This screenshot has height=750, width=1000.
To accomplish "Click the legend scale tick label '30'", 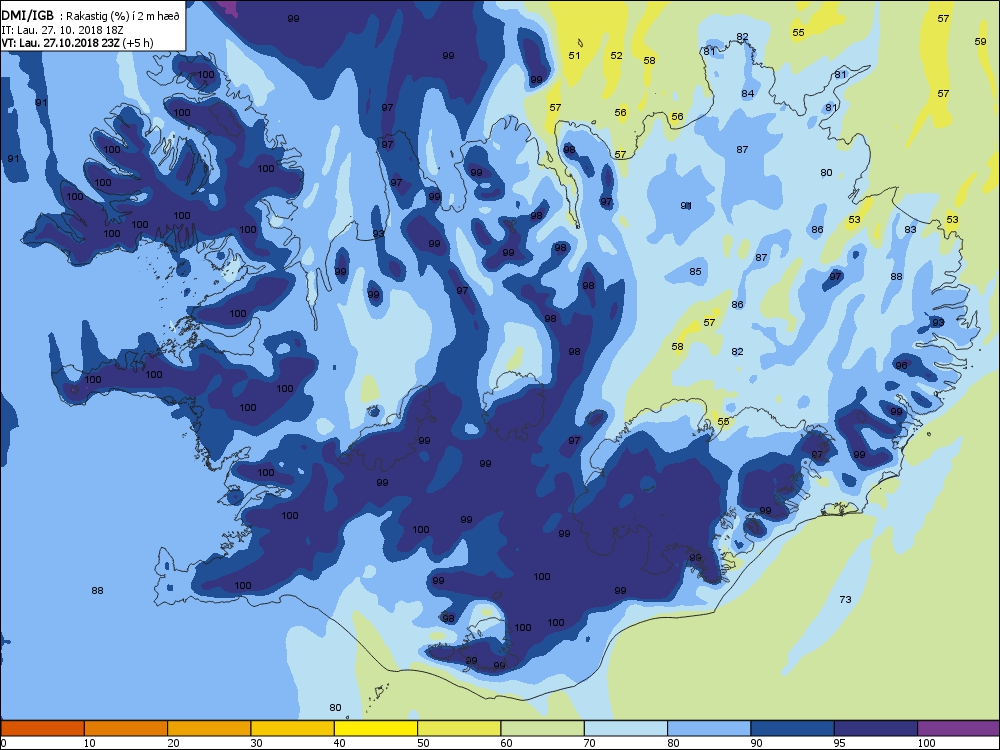I will (x=256, y=743).
